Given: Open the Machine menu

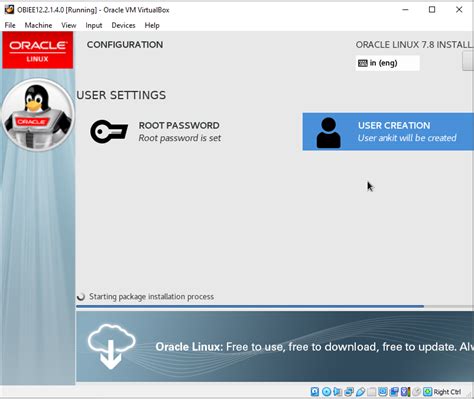Looking at the screenshot, I should (x=38, y=25).
